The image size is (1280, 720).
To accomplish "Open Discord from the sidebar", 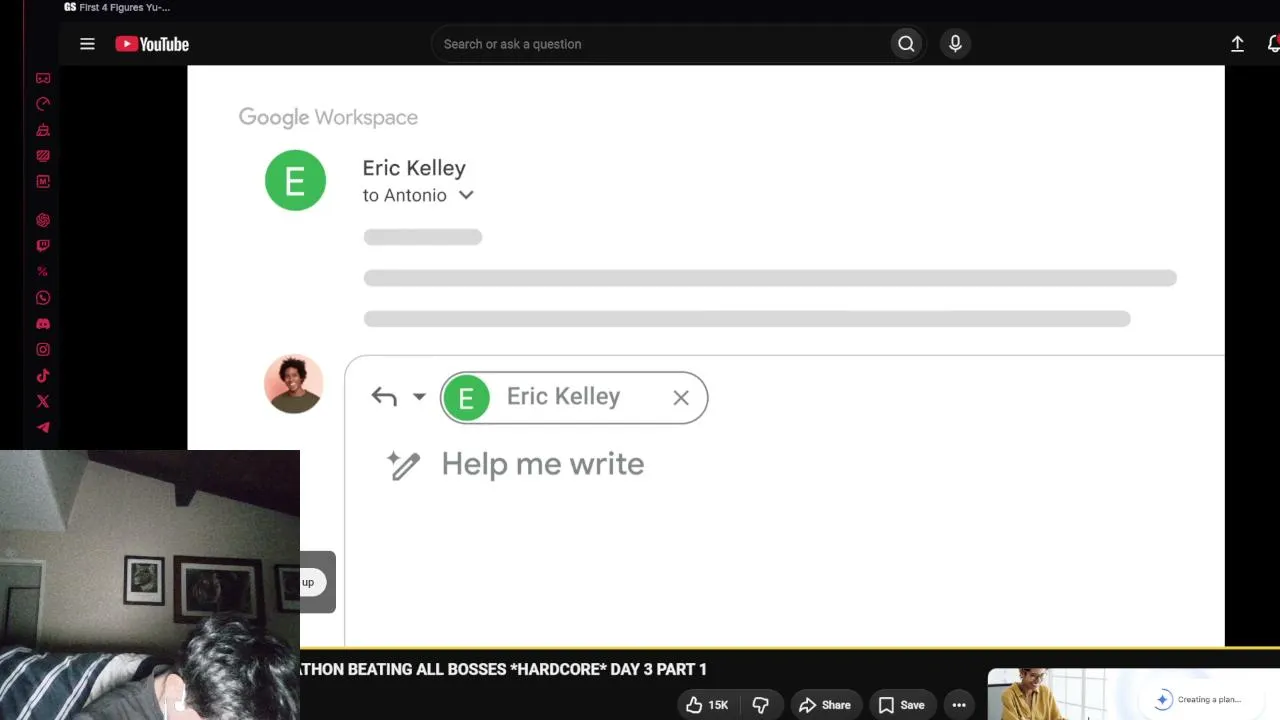I will click(x=43, y=324).
